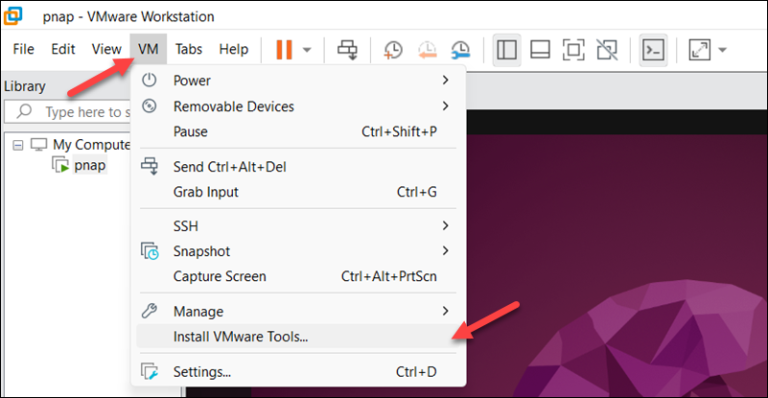Viewport: 768px width, 398px height.
Task: Open the Tabs menu
Action: point(189,49)
